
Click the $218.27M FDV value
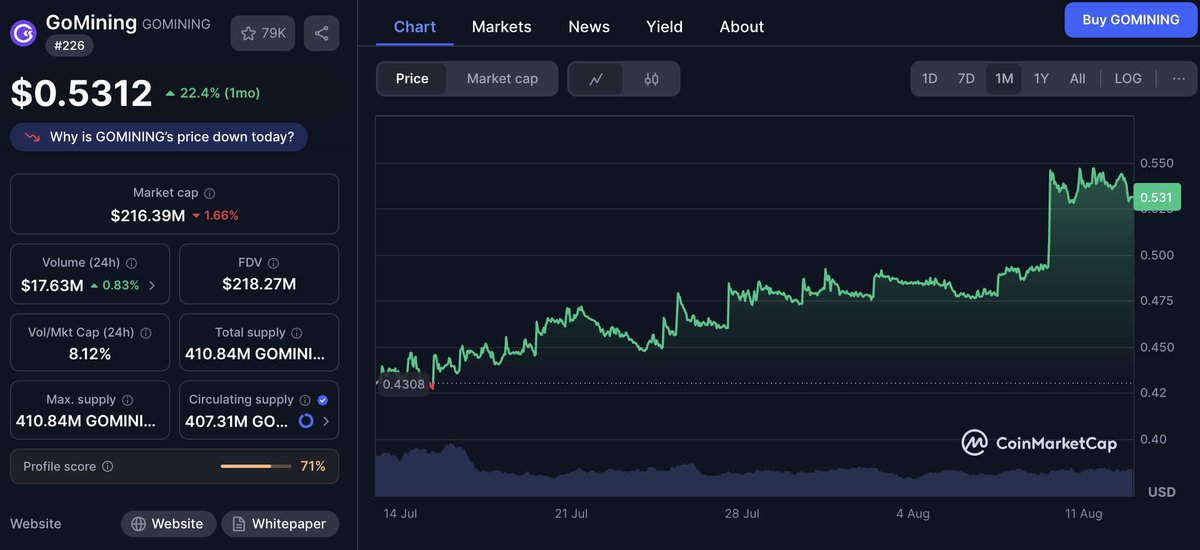tap(259, 285)
